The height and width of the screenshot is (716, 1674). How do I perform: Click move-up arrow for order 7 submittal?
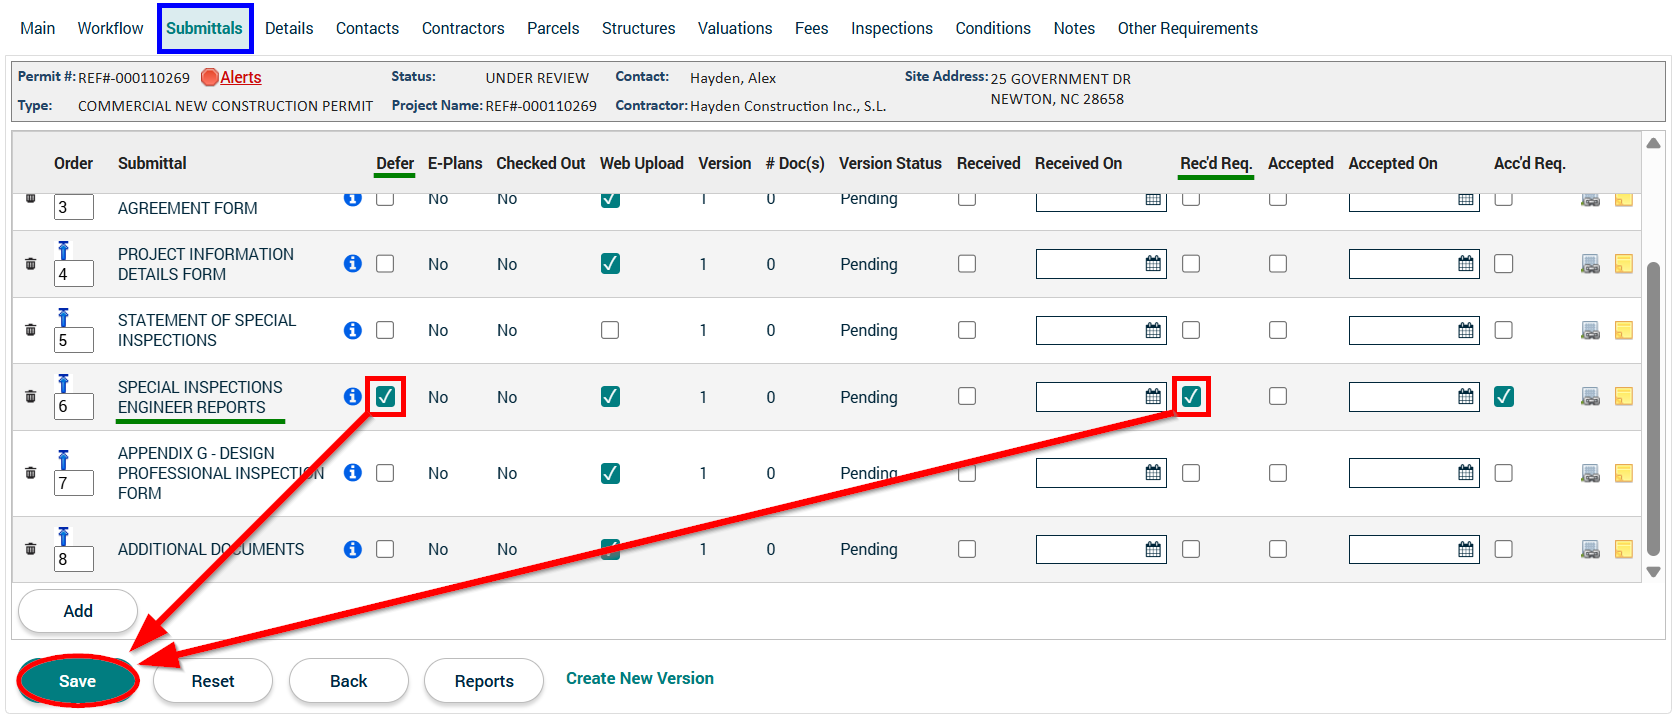tap(63, 460)
